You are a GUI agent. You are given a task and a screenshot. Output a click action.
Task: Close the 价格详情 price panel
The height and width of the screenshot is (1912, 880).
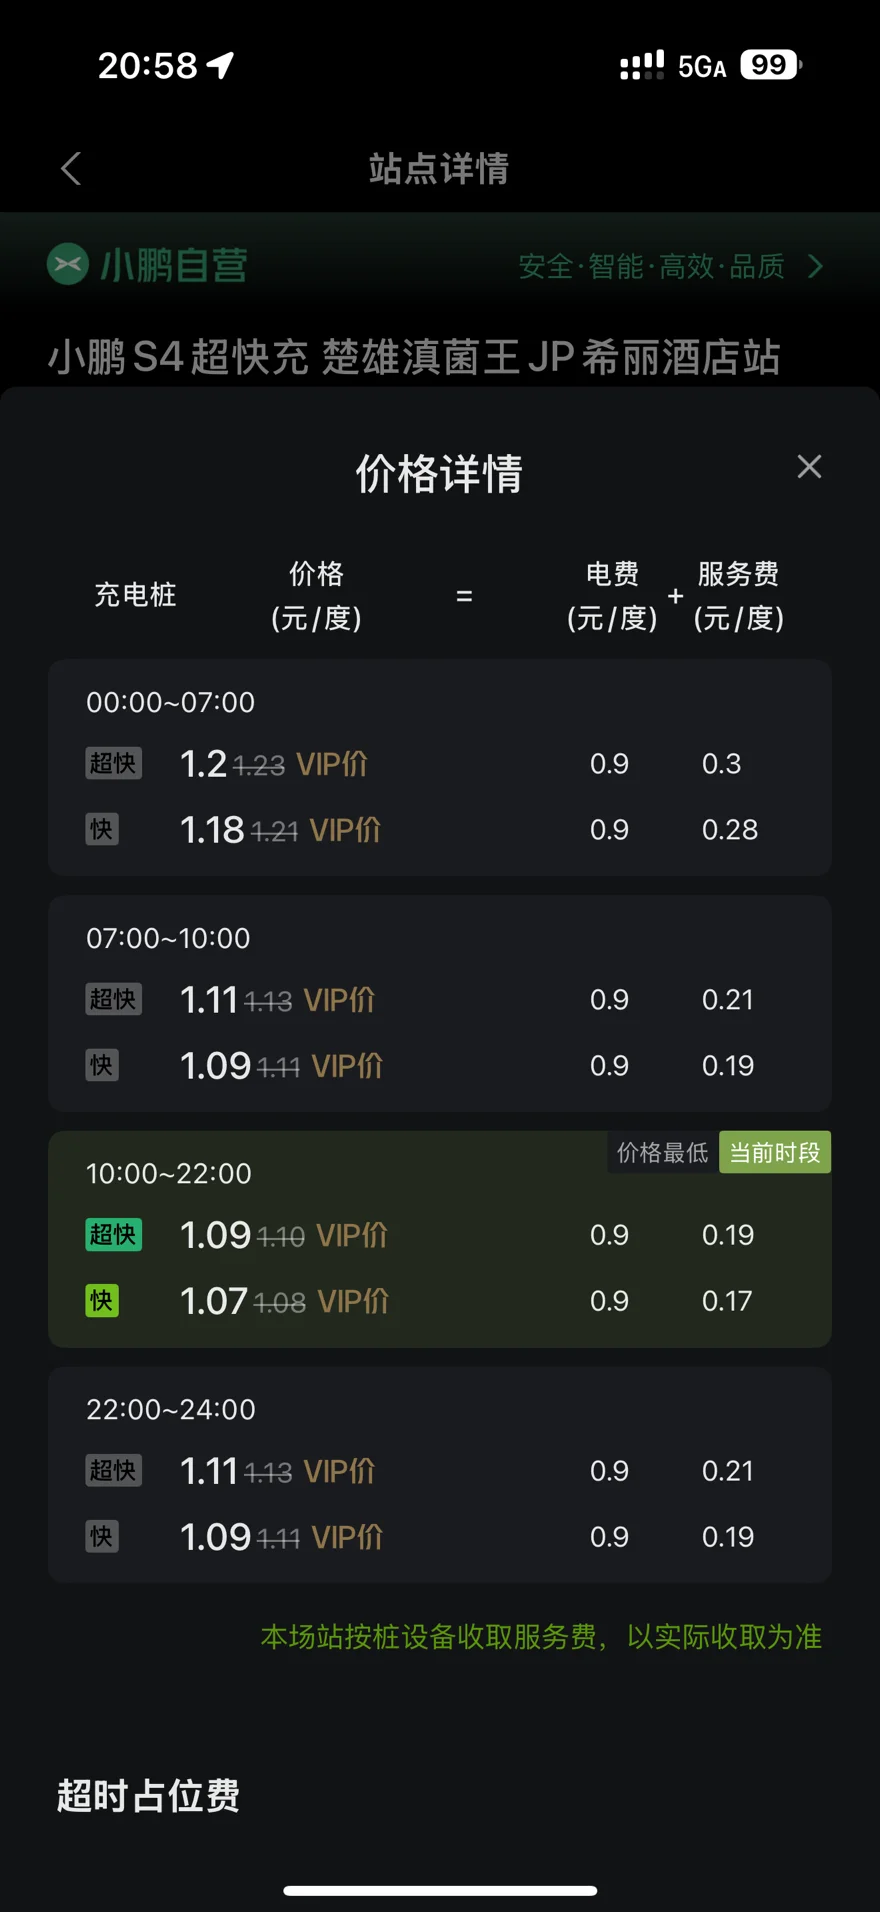809,466
